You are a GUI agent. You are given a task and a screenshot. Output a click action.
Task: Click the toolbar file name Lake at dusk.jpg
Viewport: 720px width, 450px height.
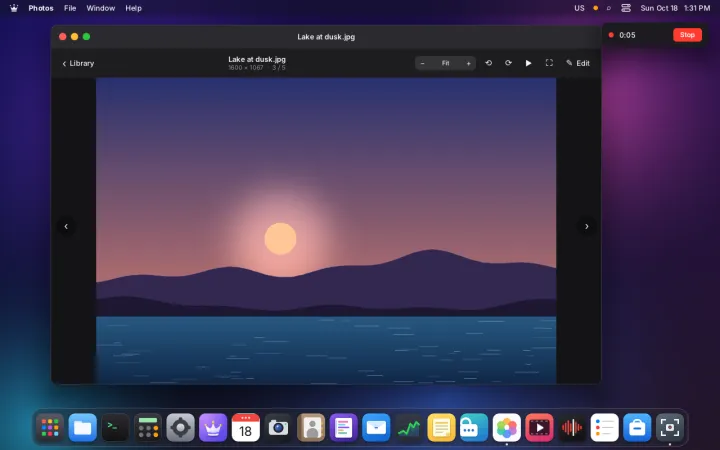point(257,59)
